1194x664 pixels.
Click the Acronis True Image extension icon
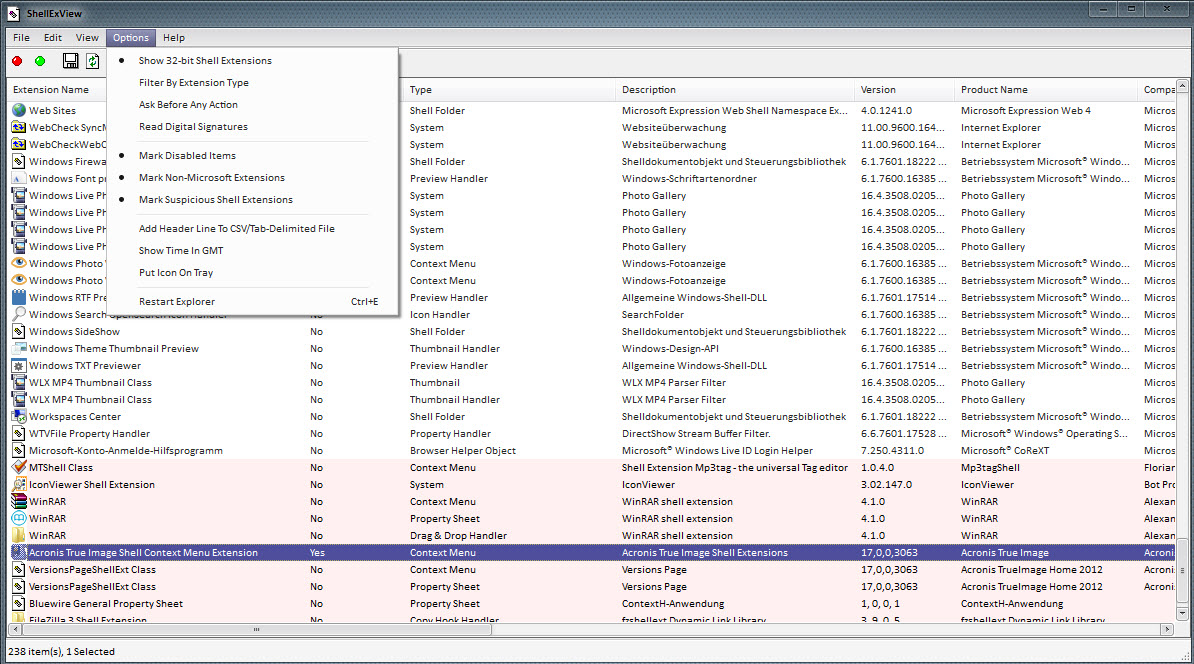click(19, 553)
